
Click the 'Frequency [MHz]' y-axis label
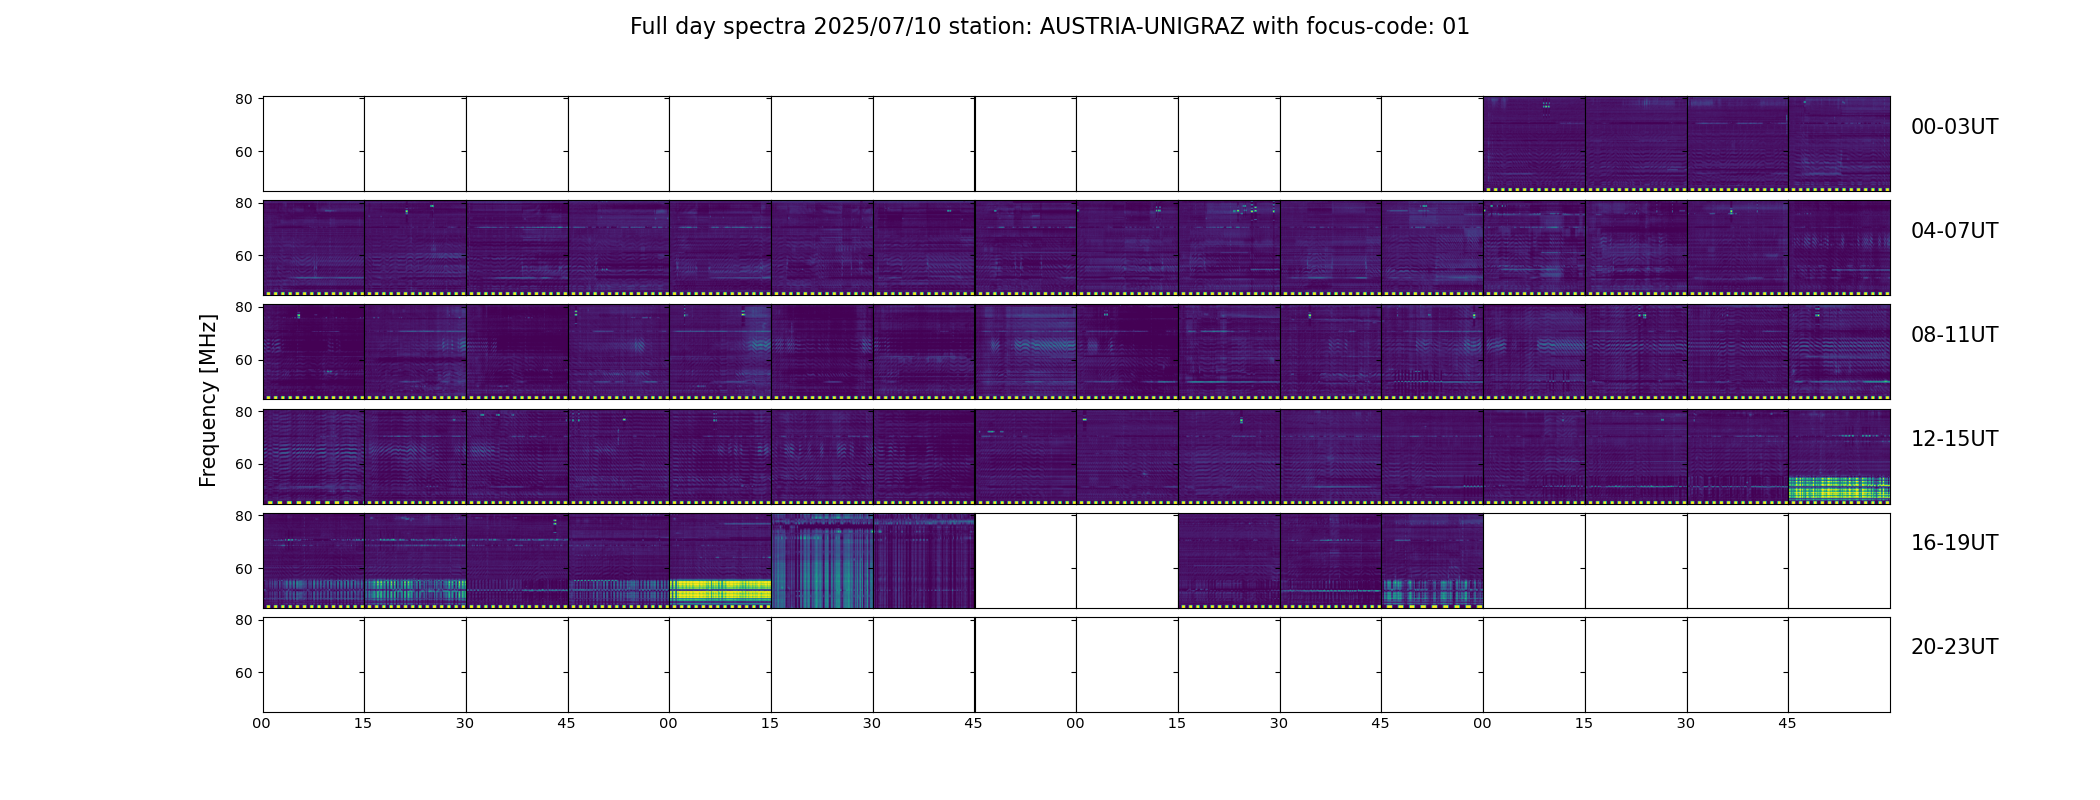tap(208, 401)
